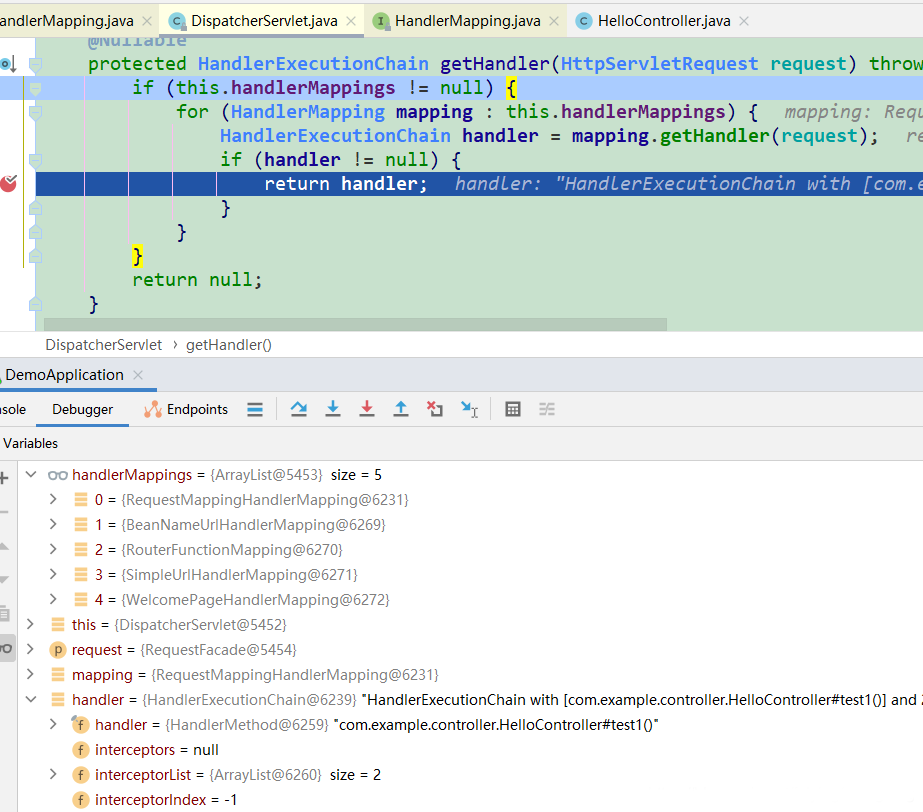Viewport: 923px width, 812px height.
Task: Click the Variables panel header
Action: (x=31, y=443)
